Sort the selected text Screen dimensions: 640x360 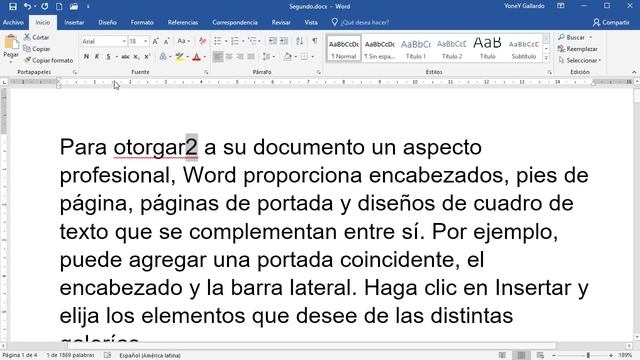point(300,41)
